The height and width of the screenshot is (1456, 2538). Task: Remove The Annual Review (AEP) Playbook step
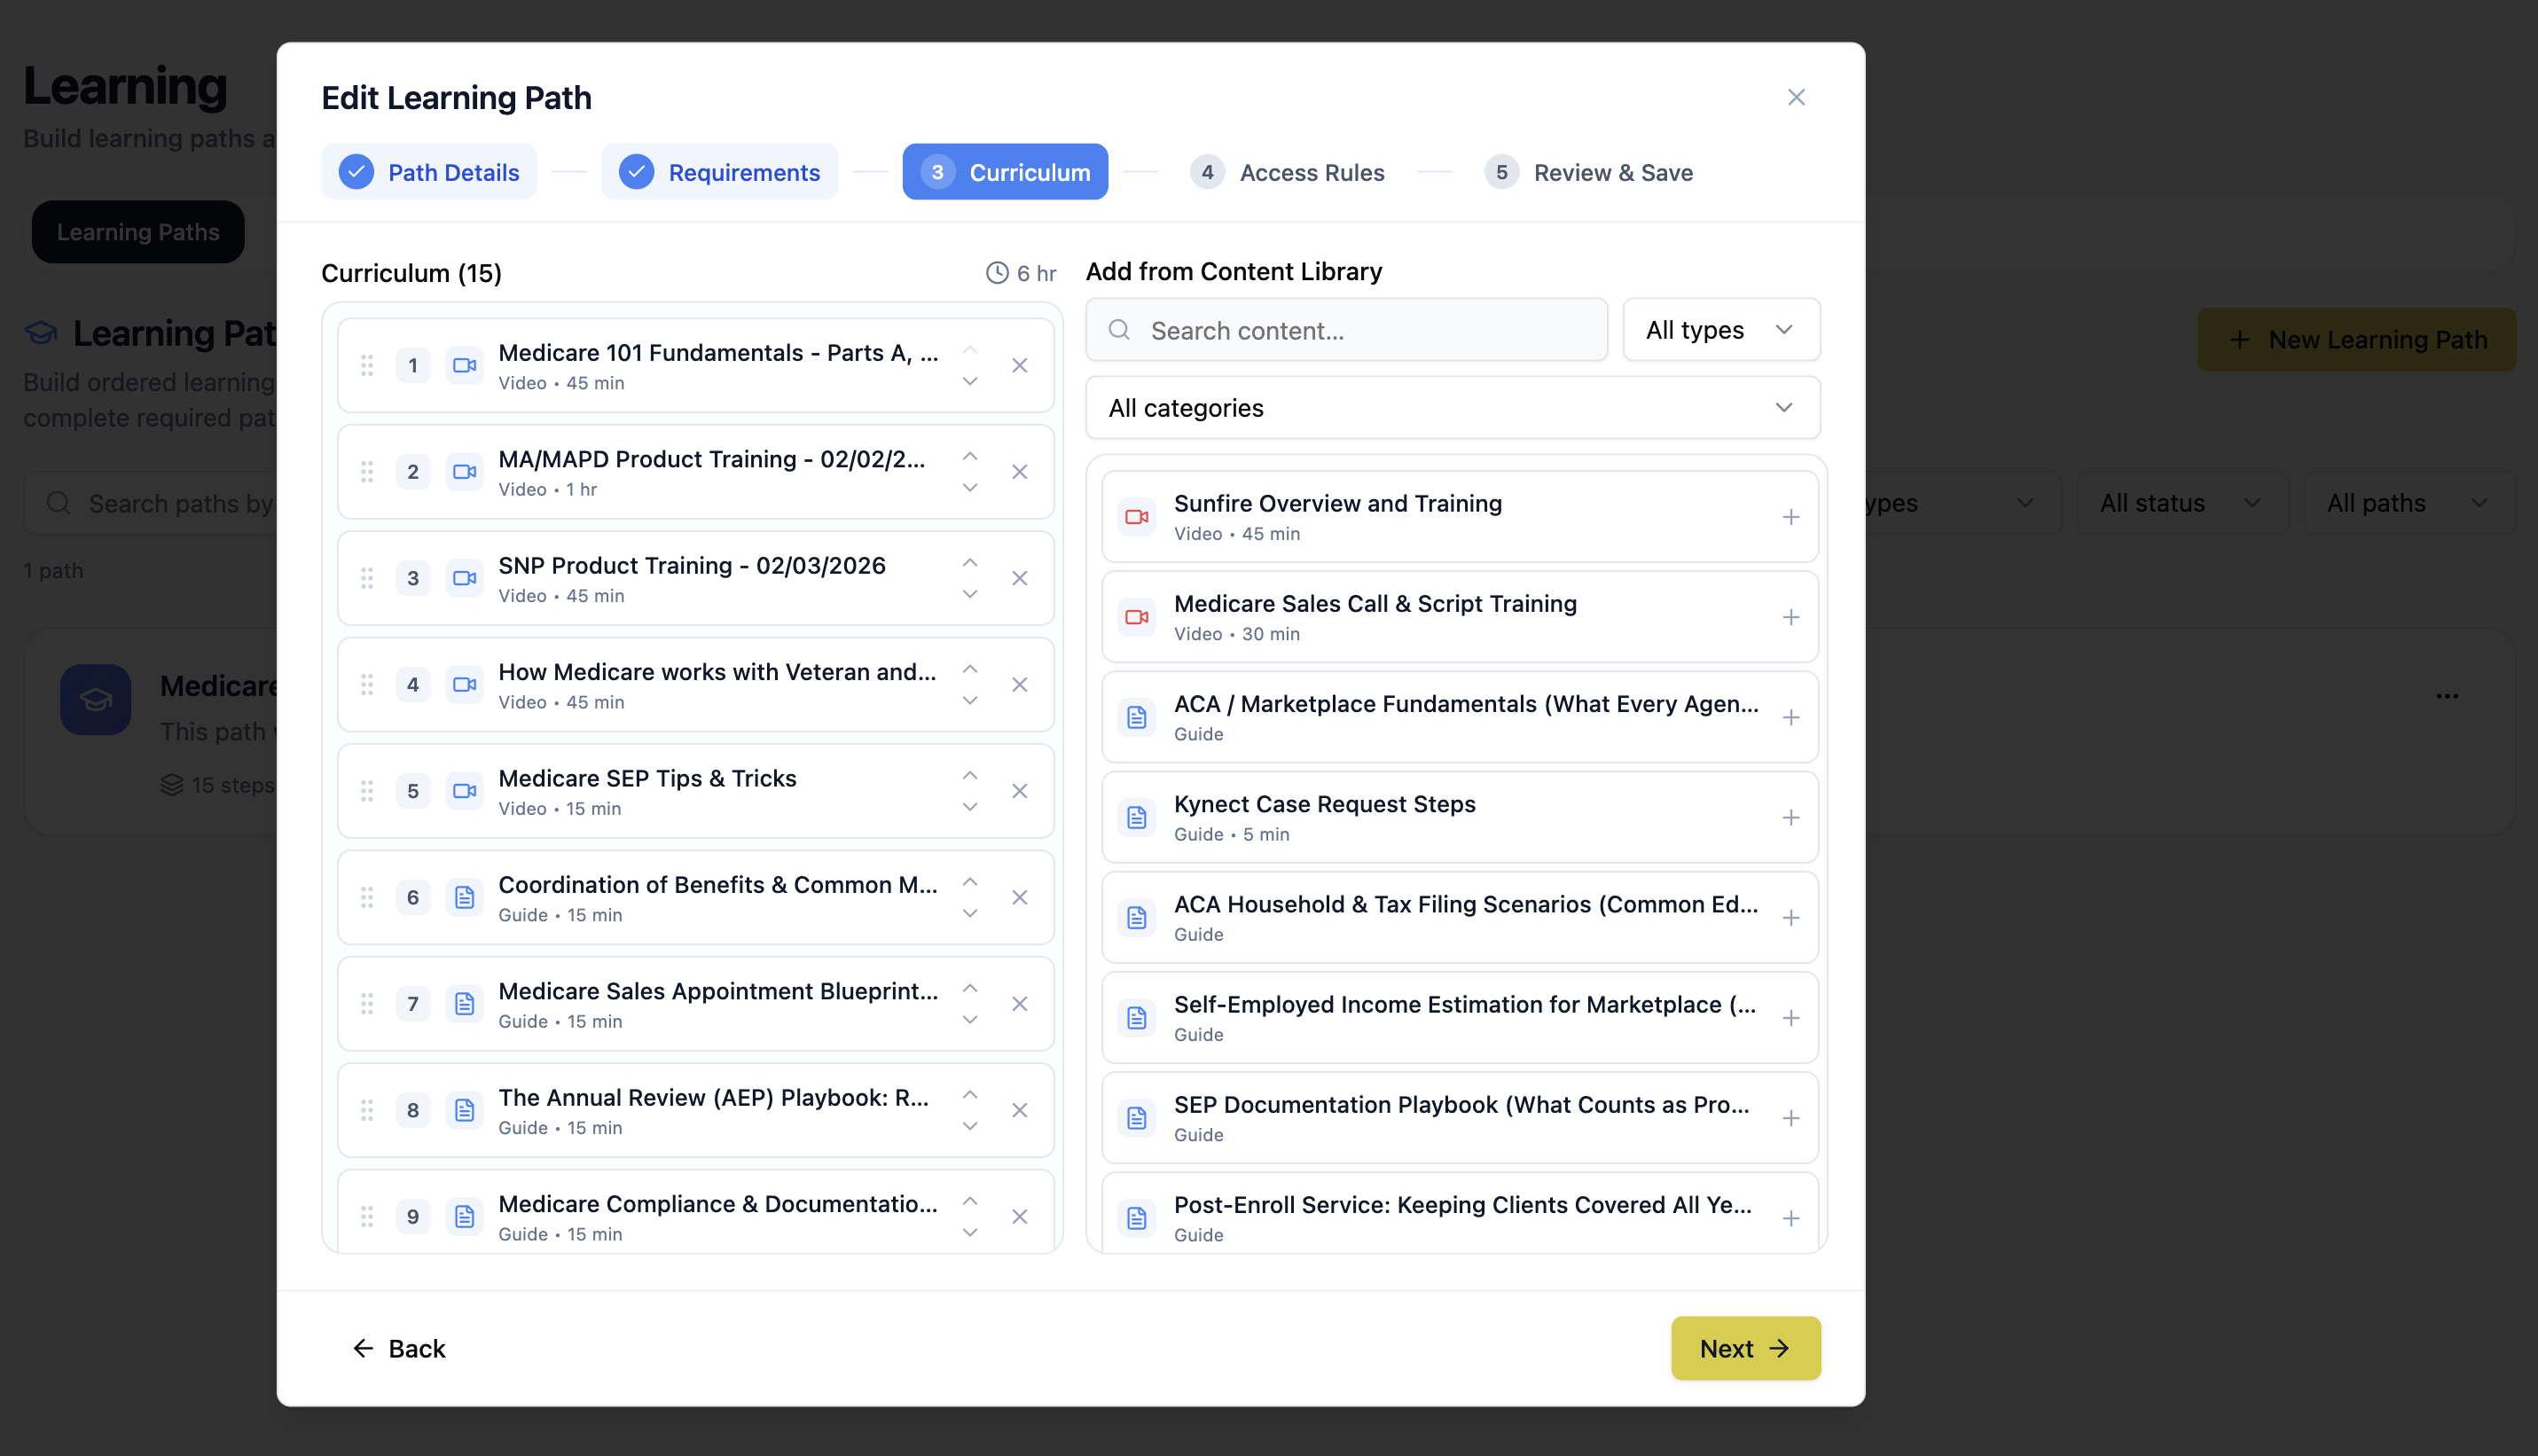(1019, 1110)
